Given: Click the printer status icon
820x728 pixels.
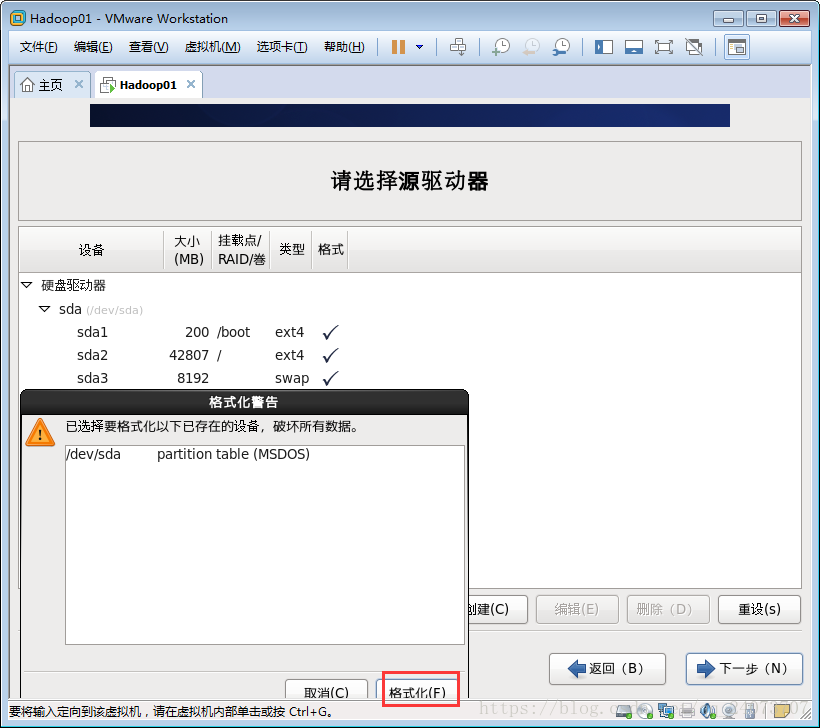Looking at the screenshot, I should pos(687,711).
